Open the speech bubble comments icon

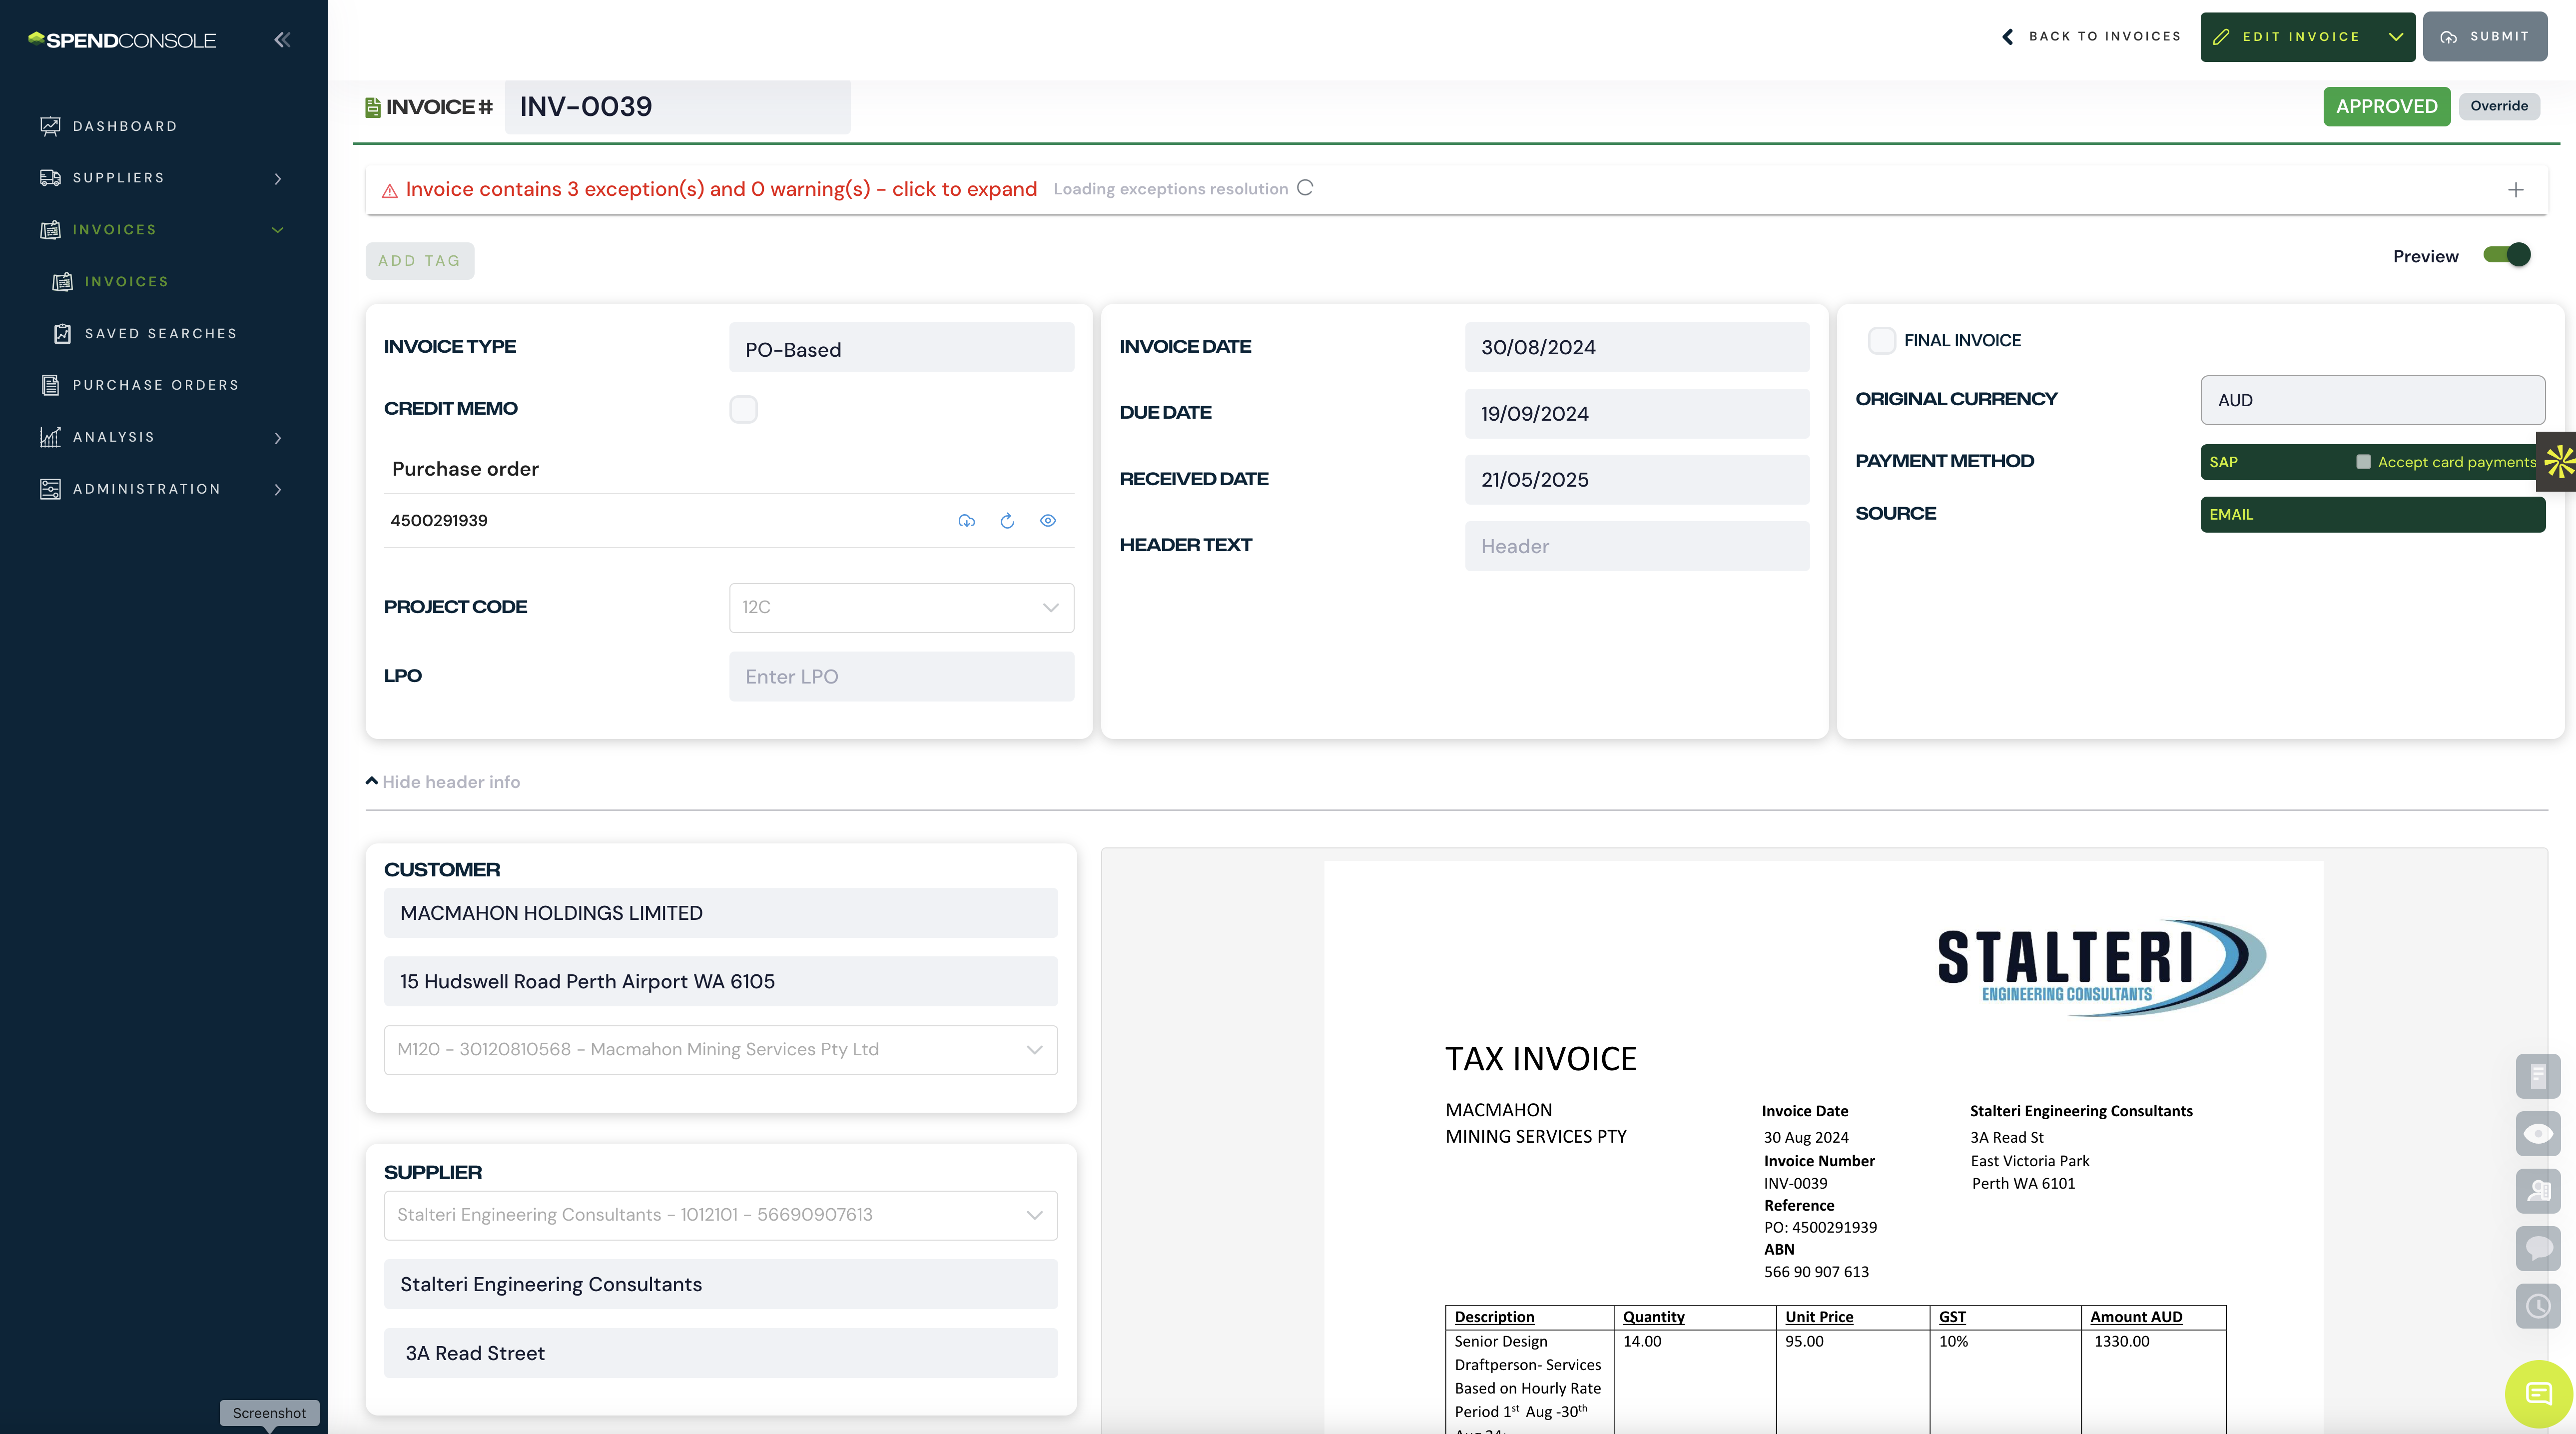click(x=2537, y=1248)
